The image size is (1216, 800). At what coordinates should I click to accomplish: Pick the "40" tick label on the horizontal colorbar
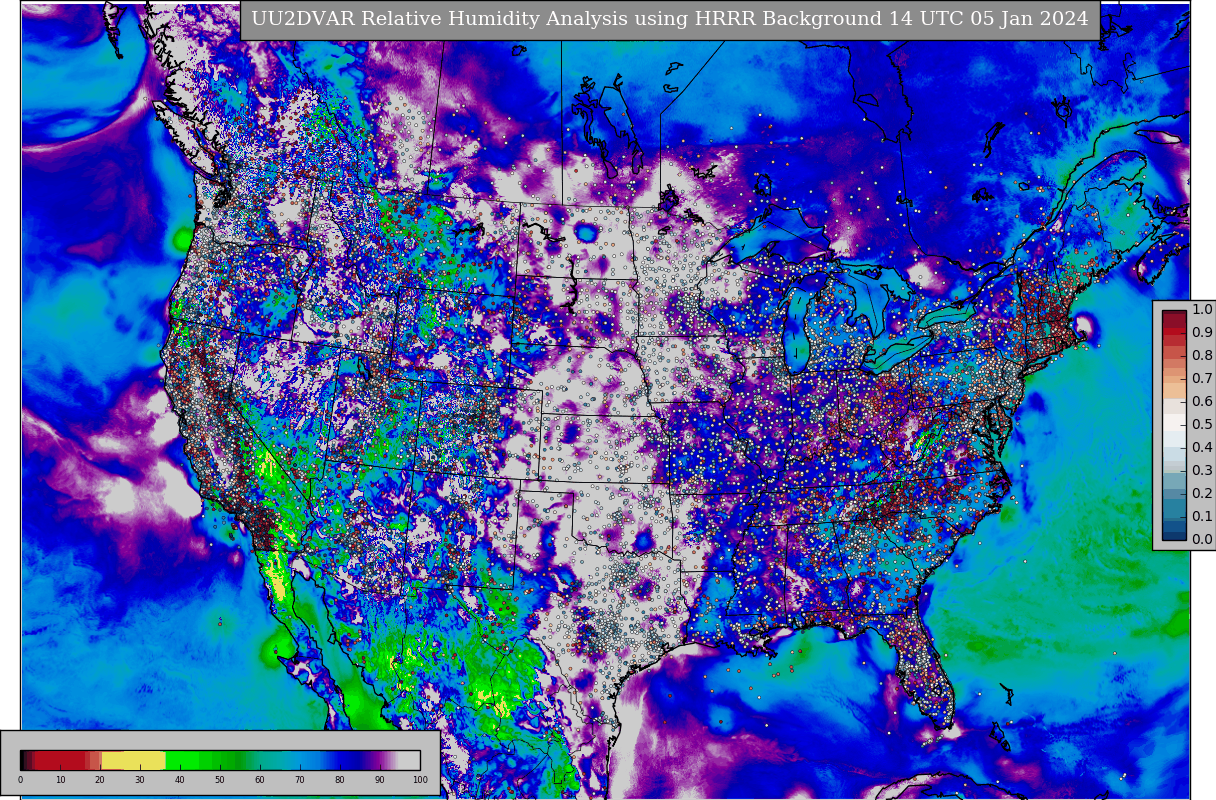click(x=180, y=780)
